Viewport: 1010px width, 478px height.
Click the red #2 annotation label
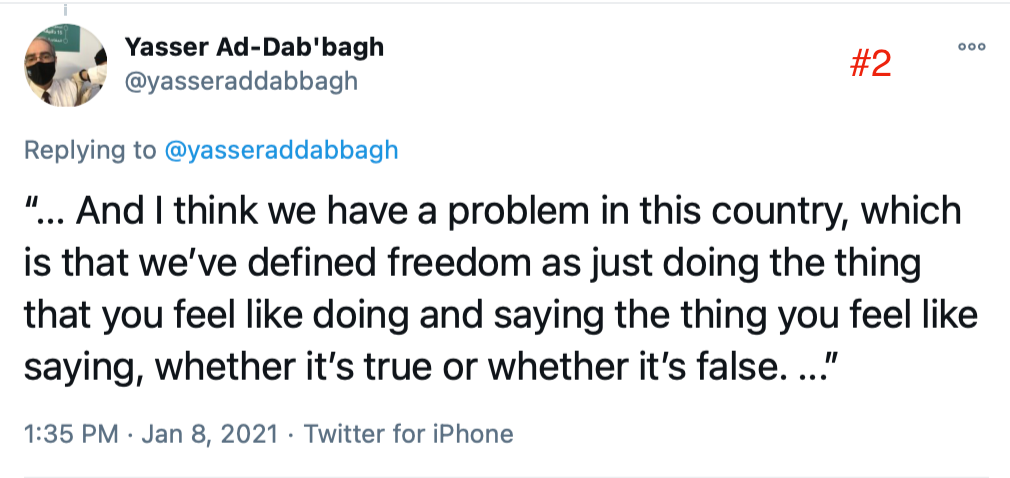pos(869,65)
